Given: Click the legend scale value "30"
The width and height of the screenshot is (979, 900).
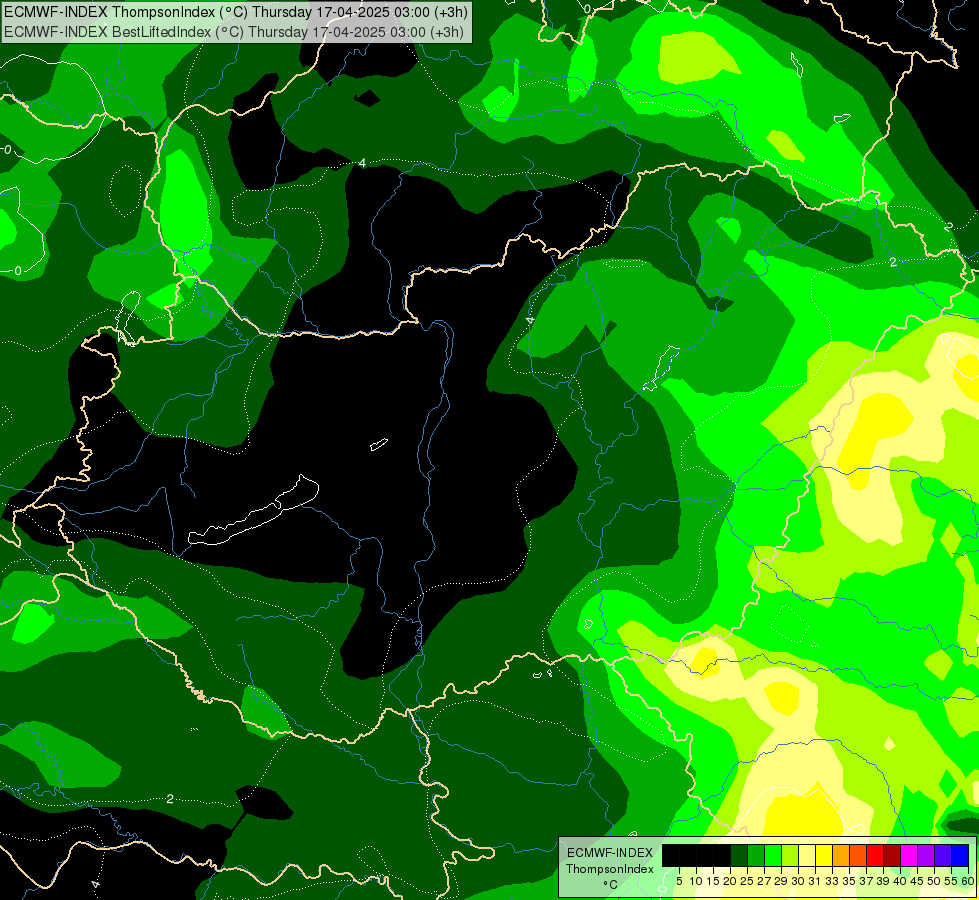Looking at the screenshot, I should click(x=799, y=881).
